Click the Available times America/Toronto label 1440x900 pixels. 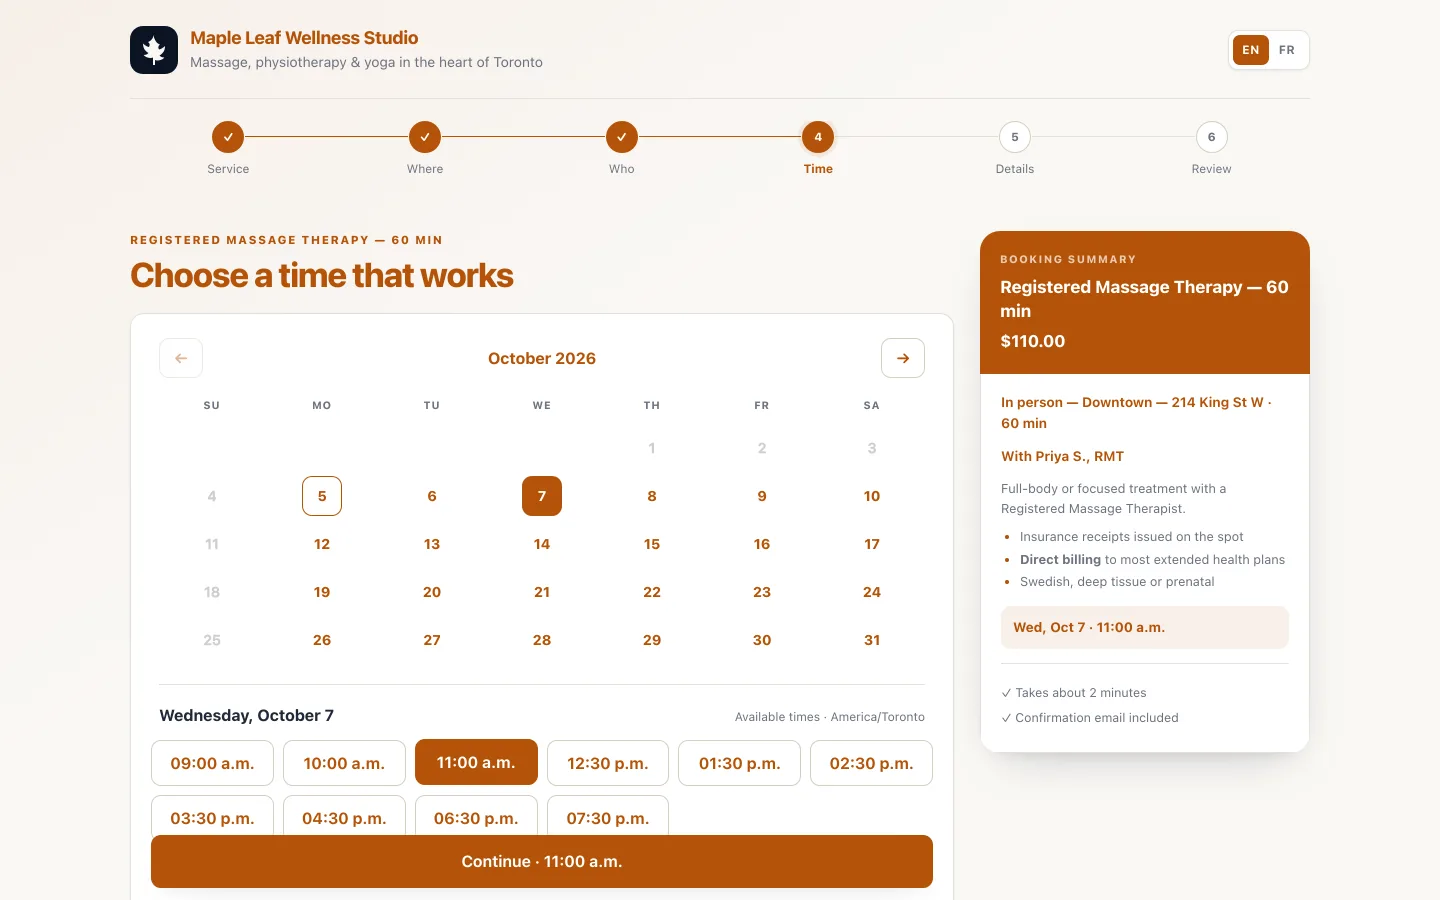pyautogui.click(x=830, y=717)
